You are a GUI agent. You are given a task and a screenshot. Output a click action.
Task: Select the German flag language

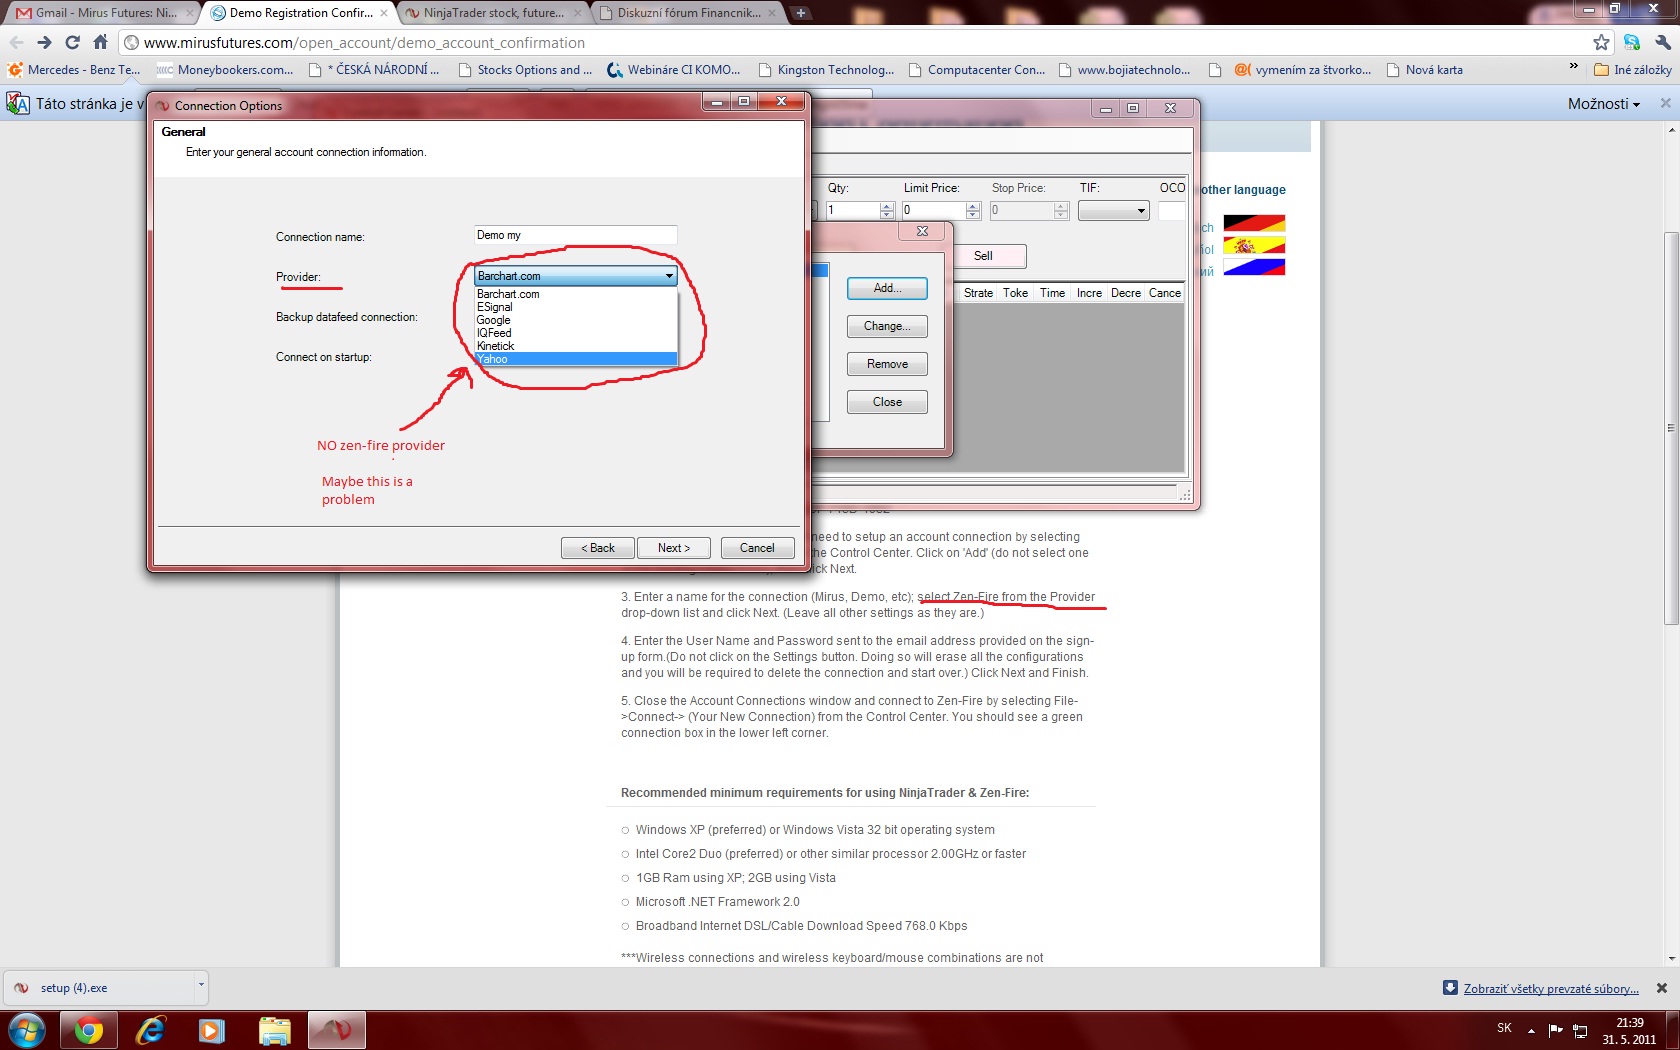[1254, 223]
